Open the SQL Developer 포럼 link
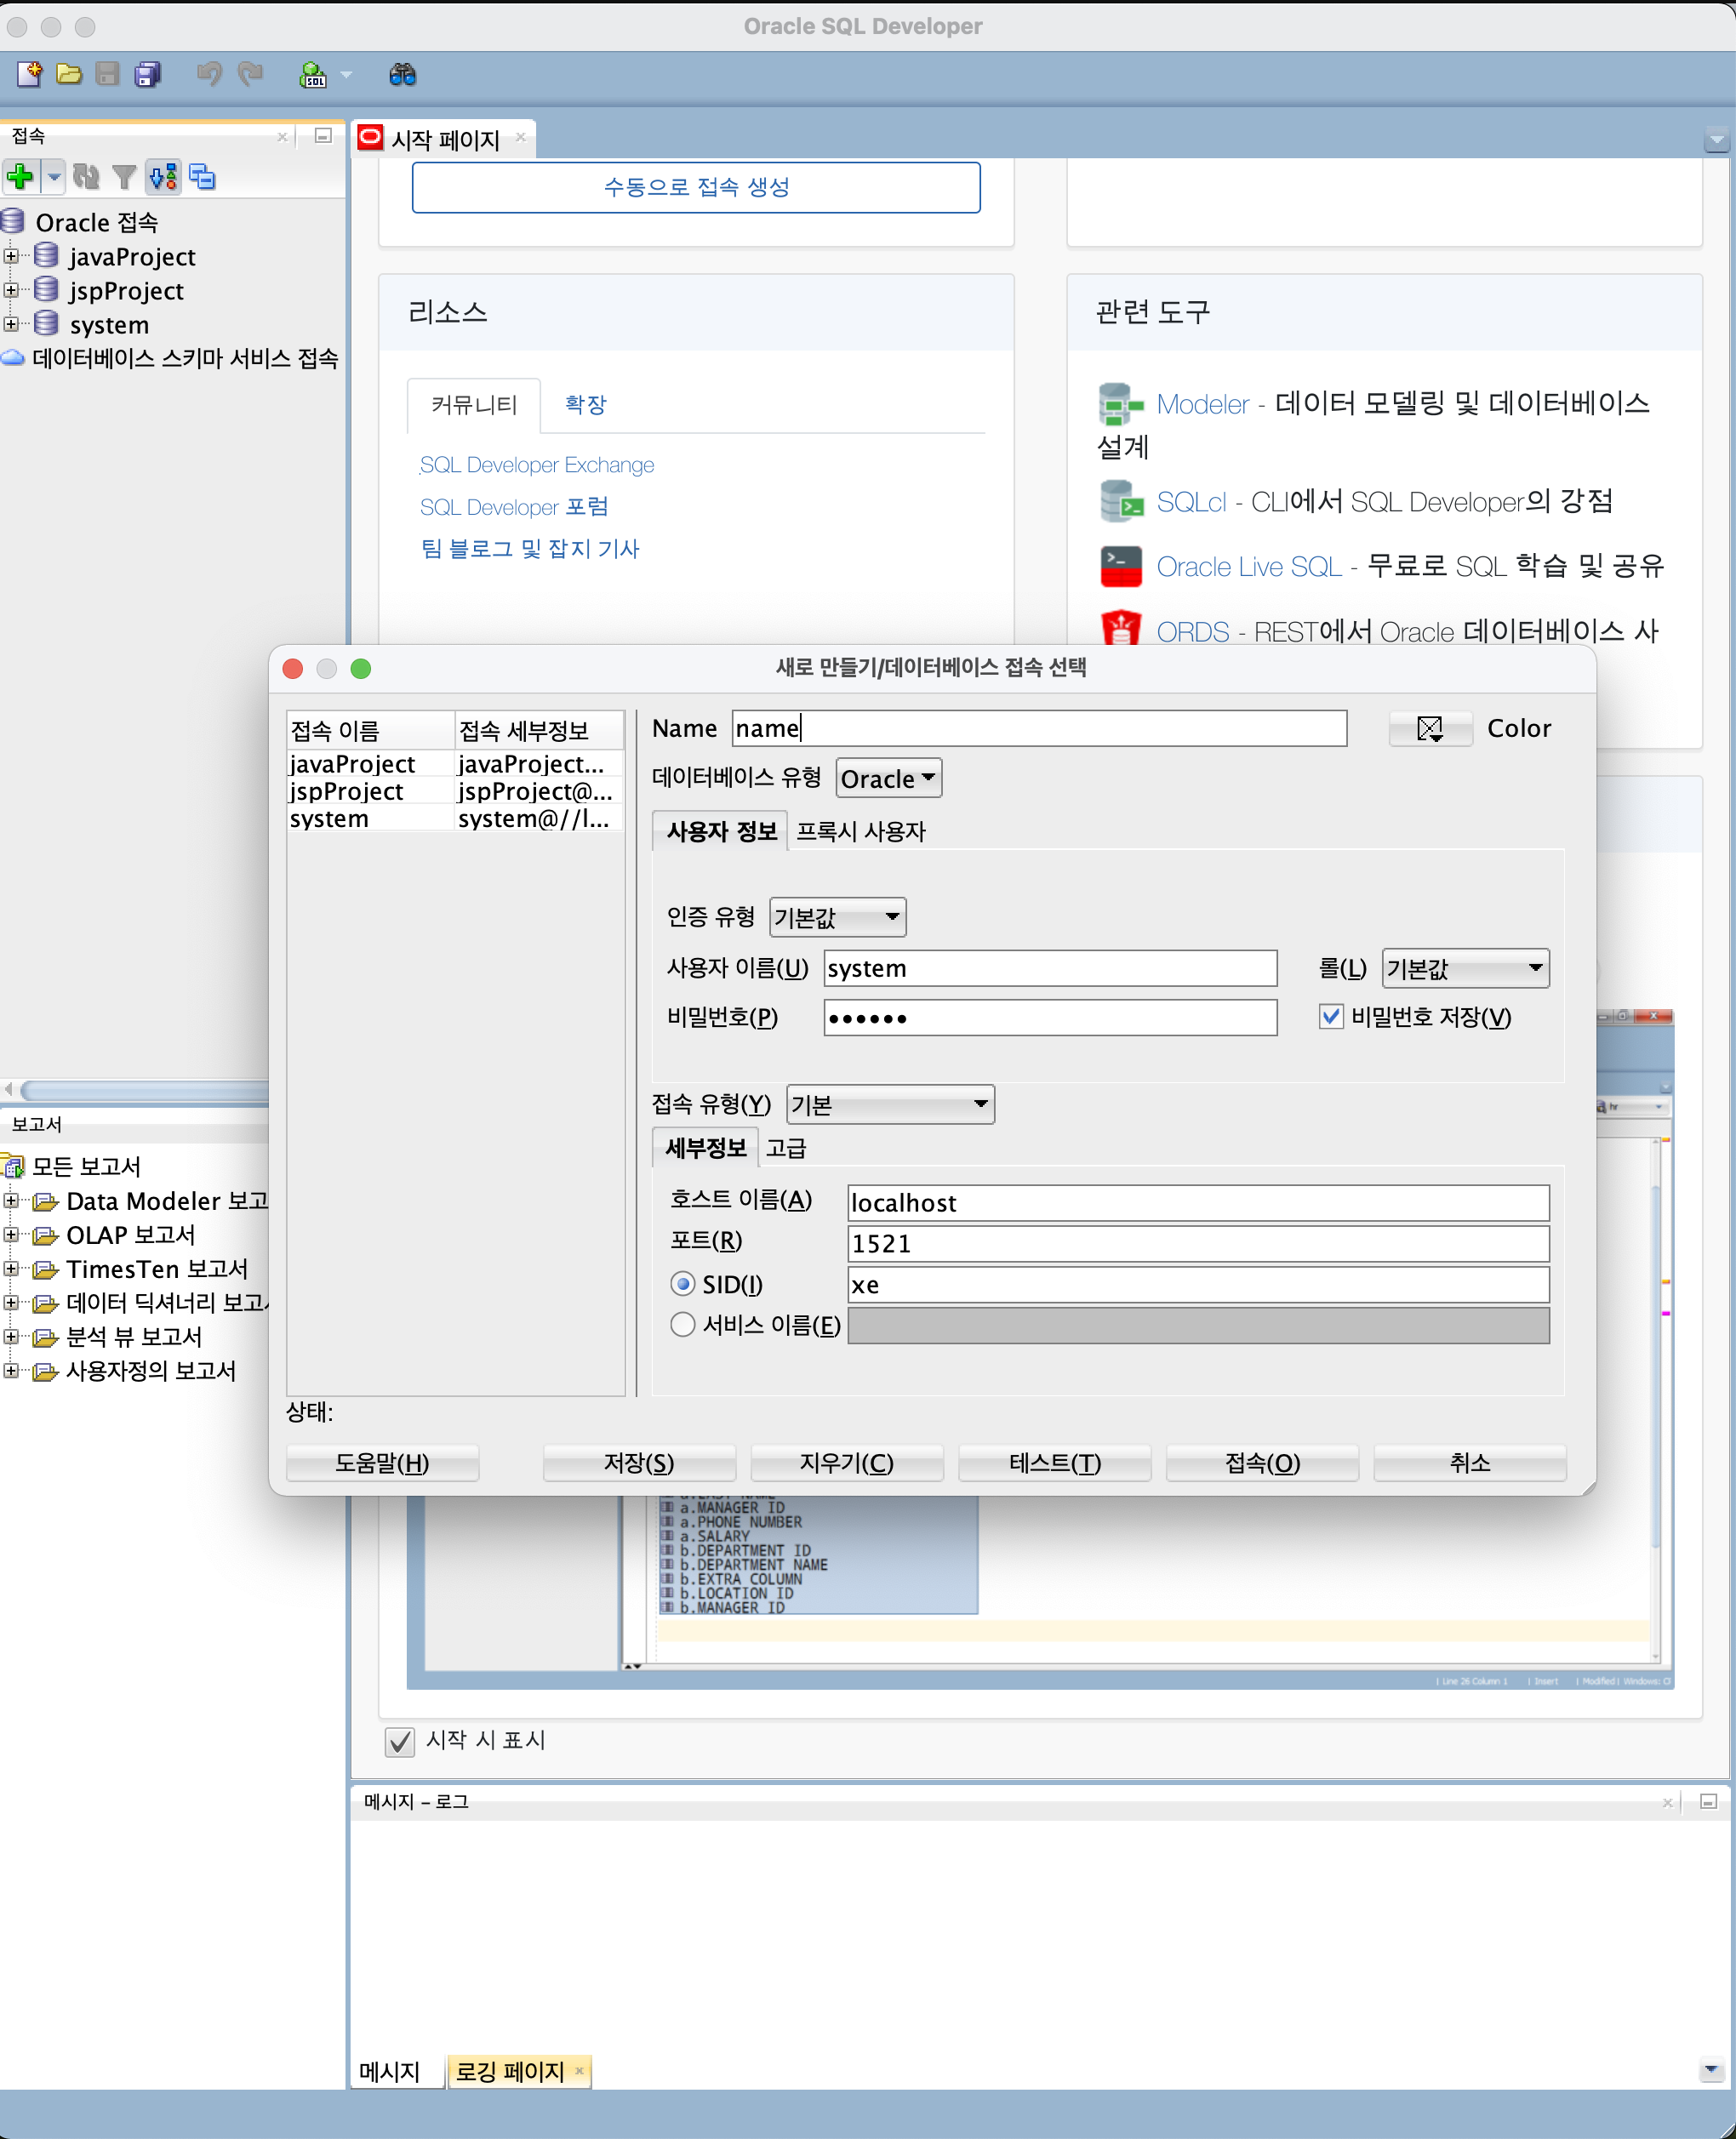The width and height of the screenshot is (1736, 2139). click(x=513, y=507)
